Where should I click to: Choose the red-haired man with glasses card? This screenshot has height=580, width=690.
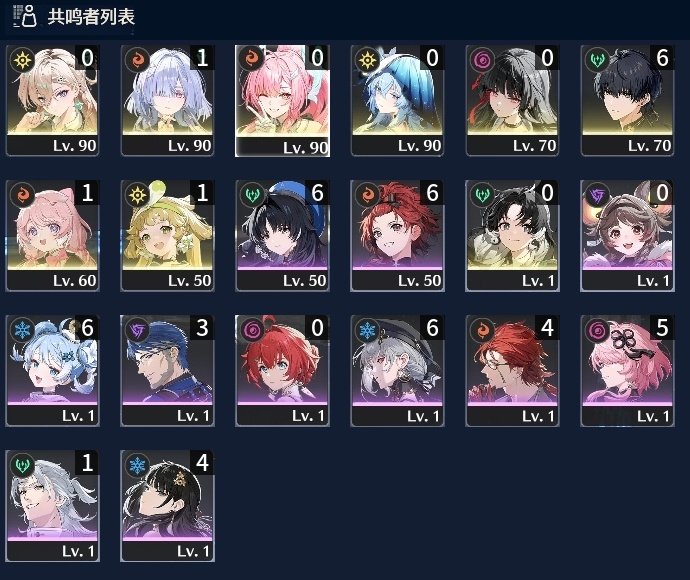click(512, 371)
